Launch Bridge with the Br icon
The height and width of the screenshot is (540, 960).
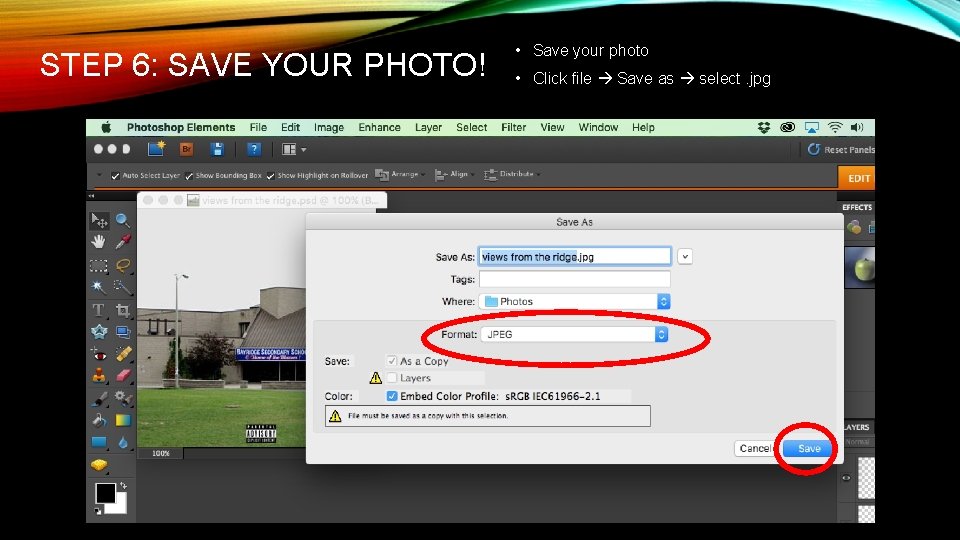(x=187, y=149)
